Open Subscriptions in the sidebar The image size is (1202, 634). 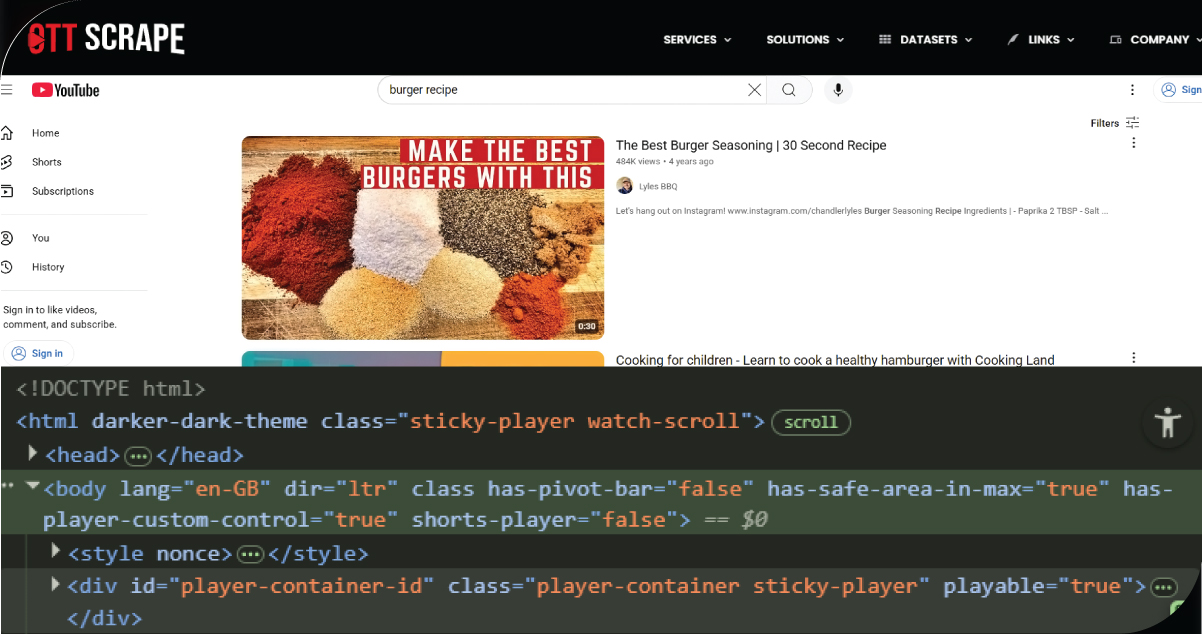(x=62, y=191)
